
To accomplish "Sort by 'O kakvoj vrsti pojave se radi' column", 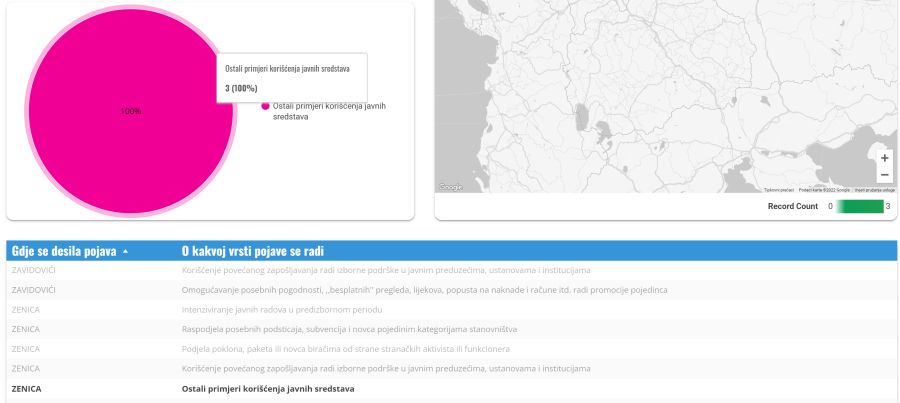I will (x=252, y=251).
